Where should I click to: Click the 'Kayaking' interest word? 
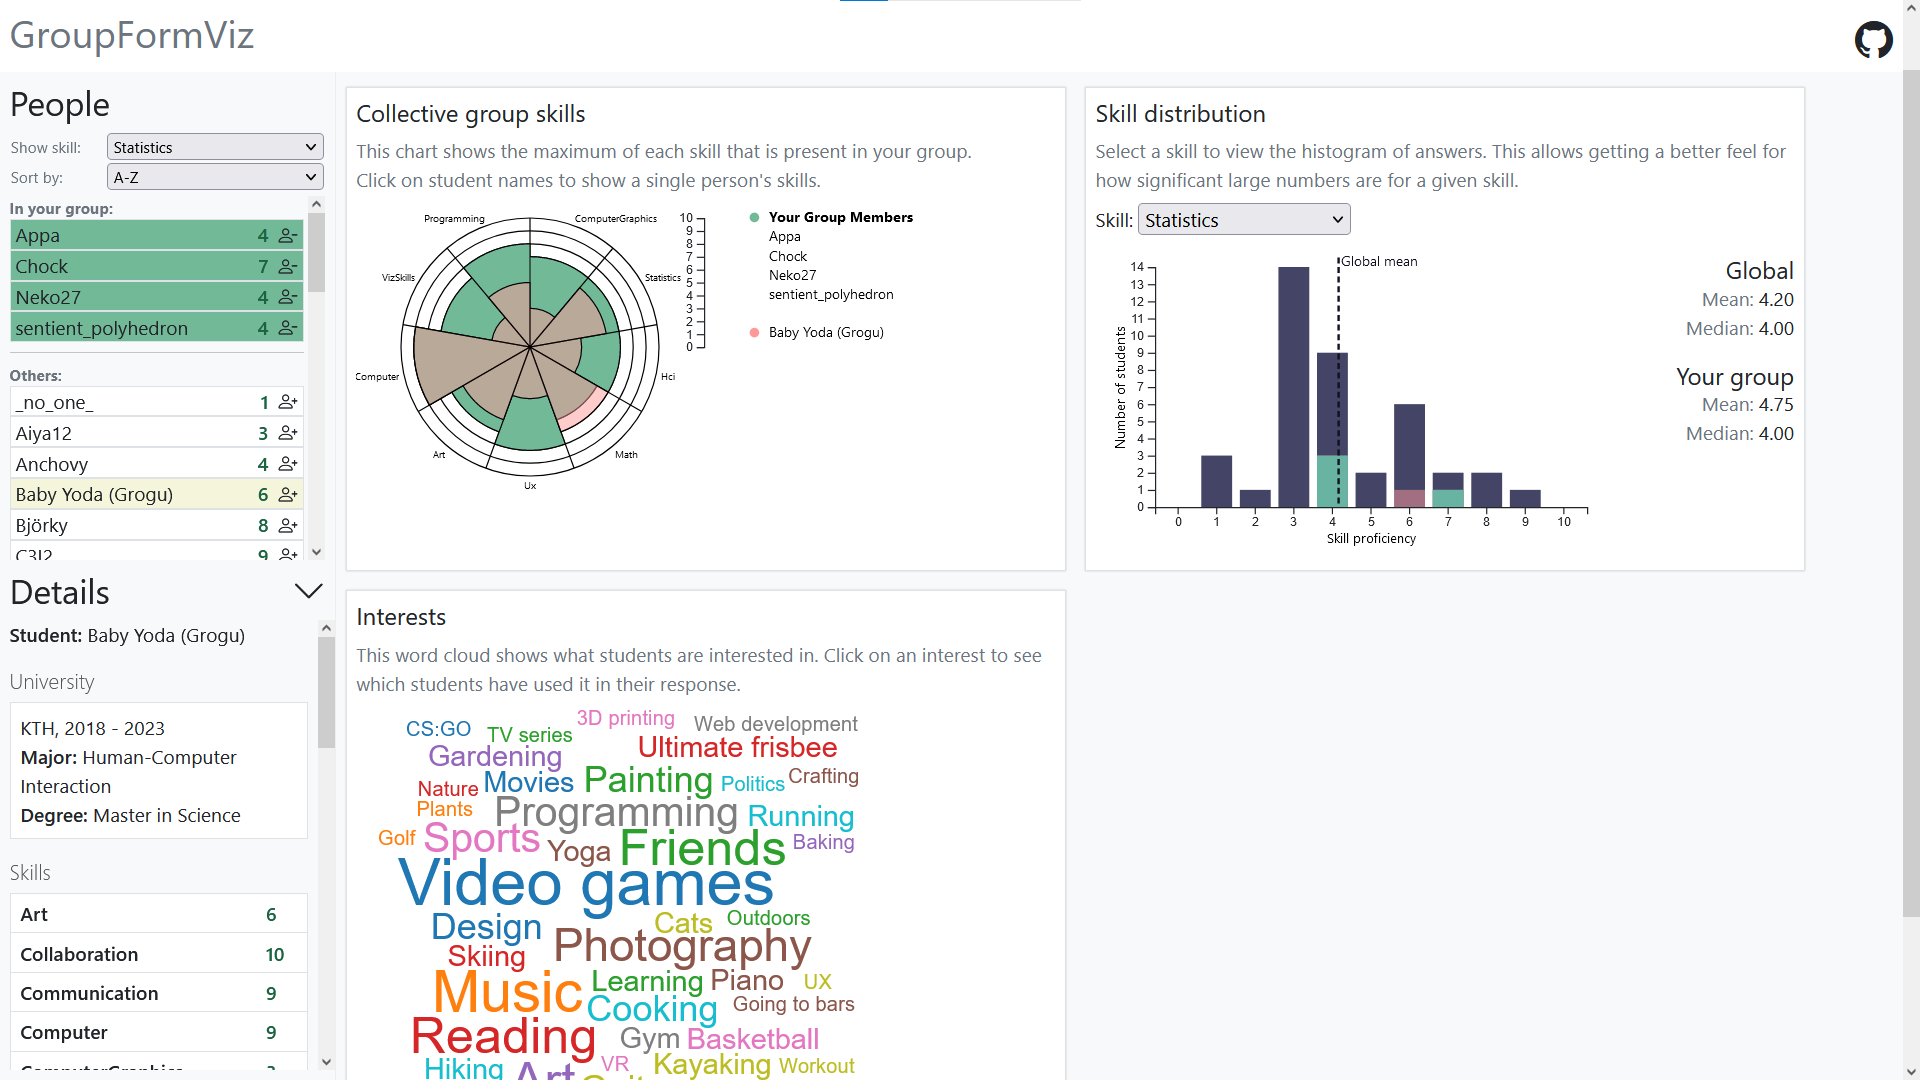pos(712,1064)
